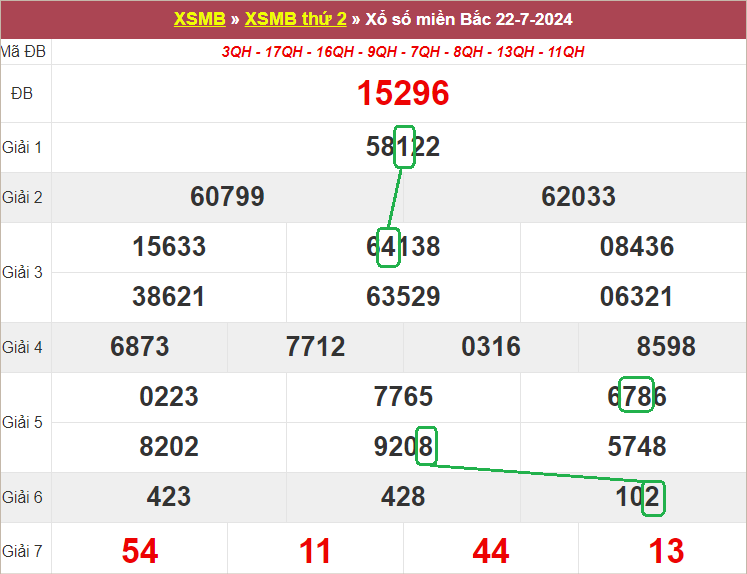
Task: Click the Giải 3 number 06321
Action: point(636,297)
